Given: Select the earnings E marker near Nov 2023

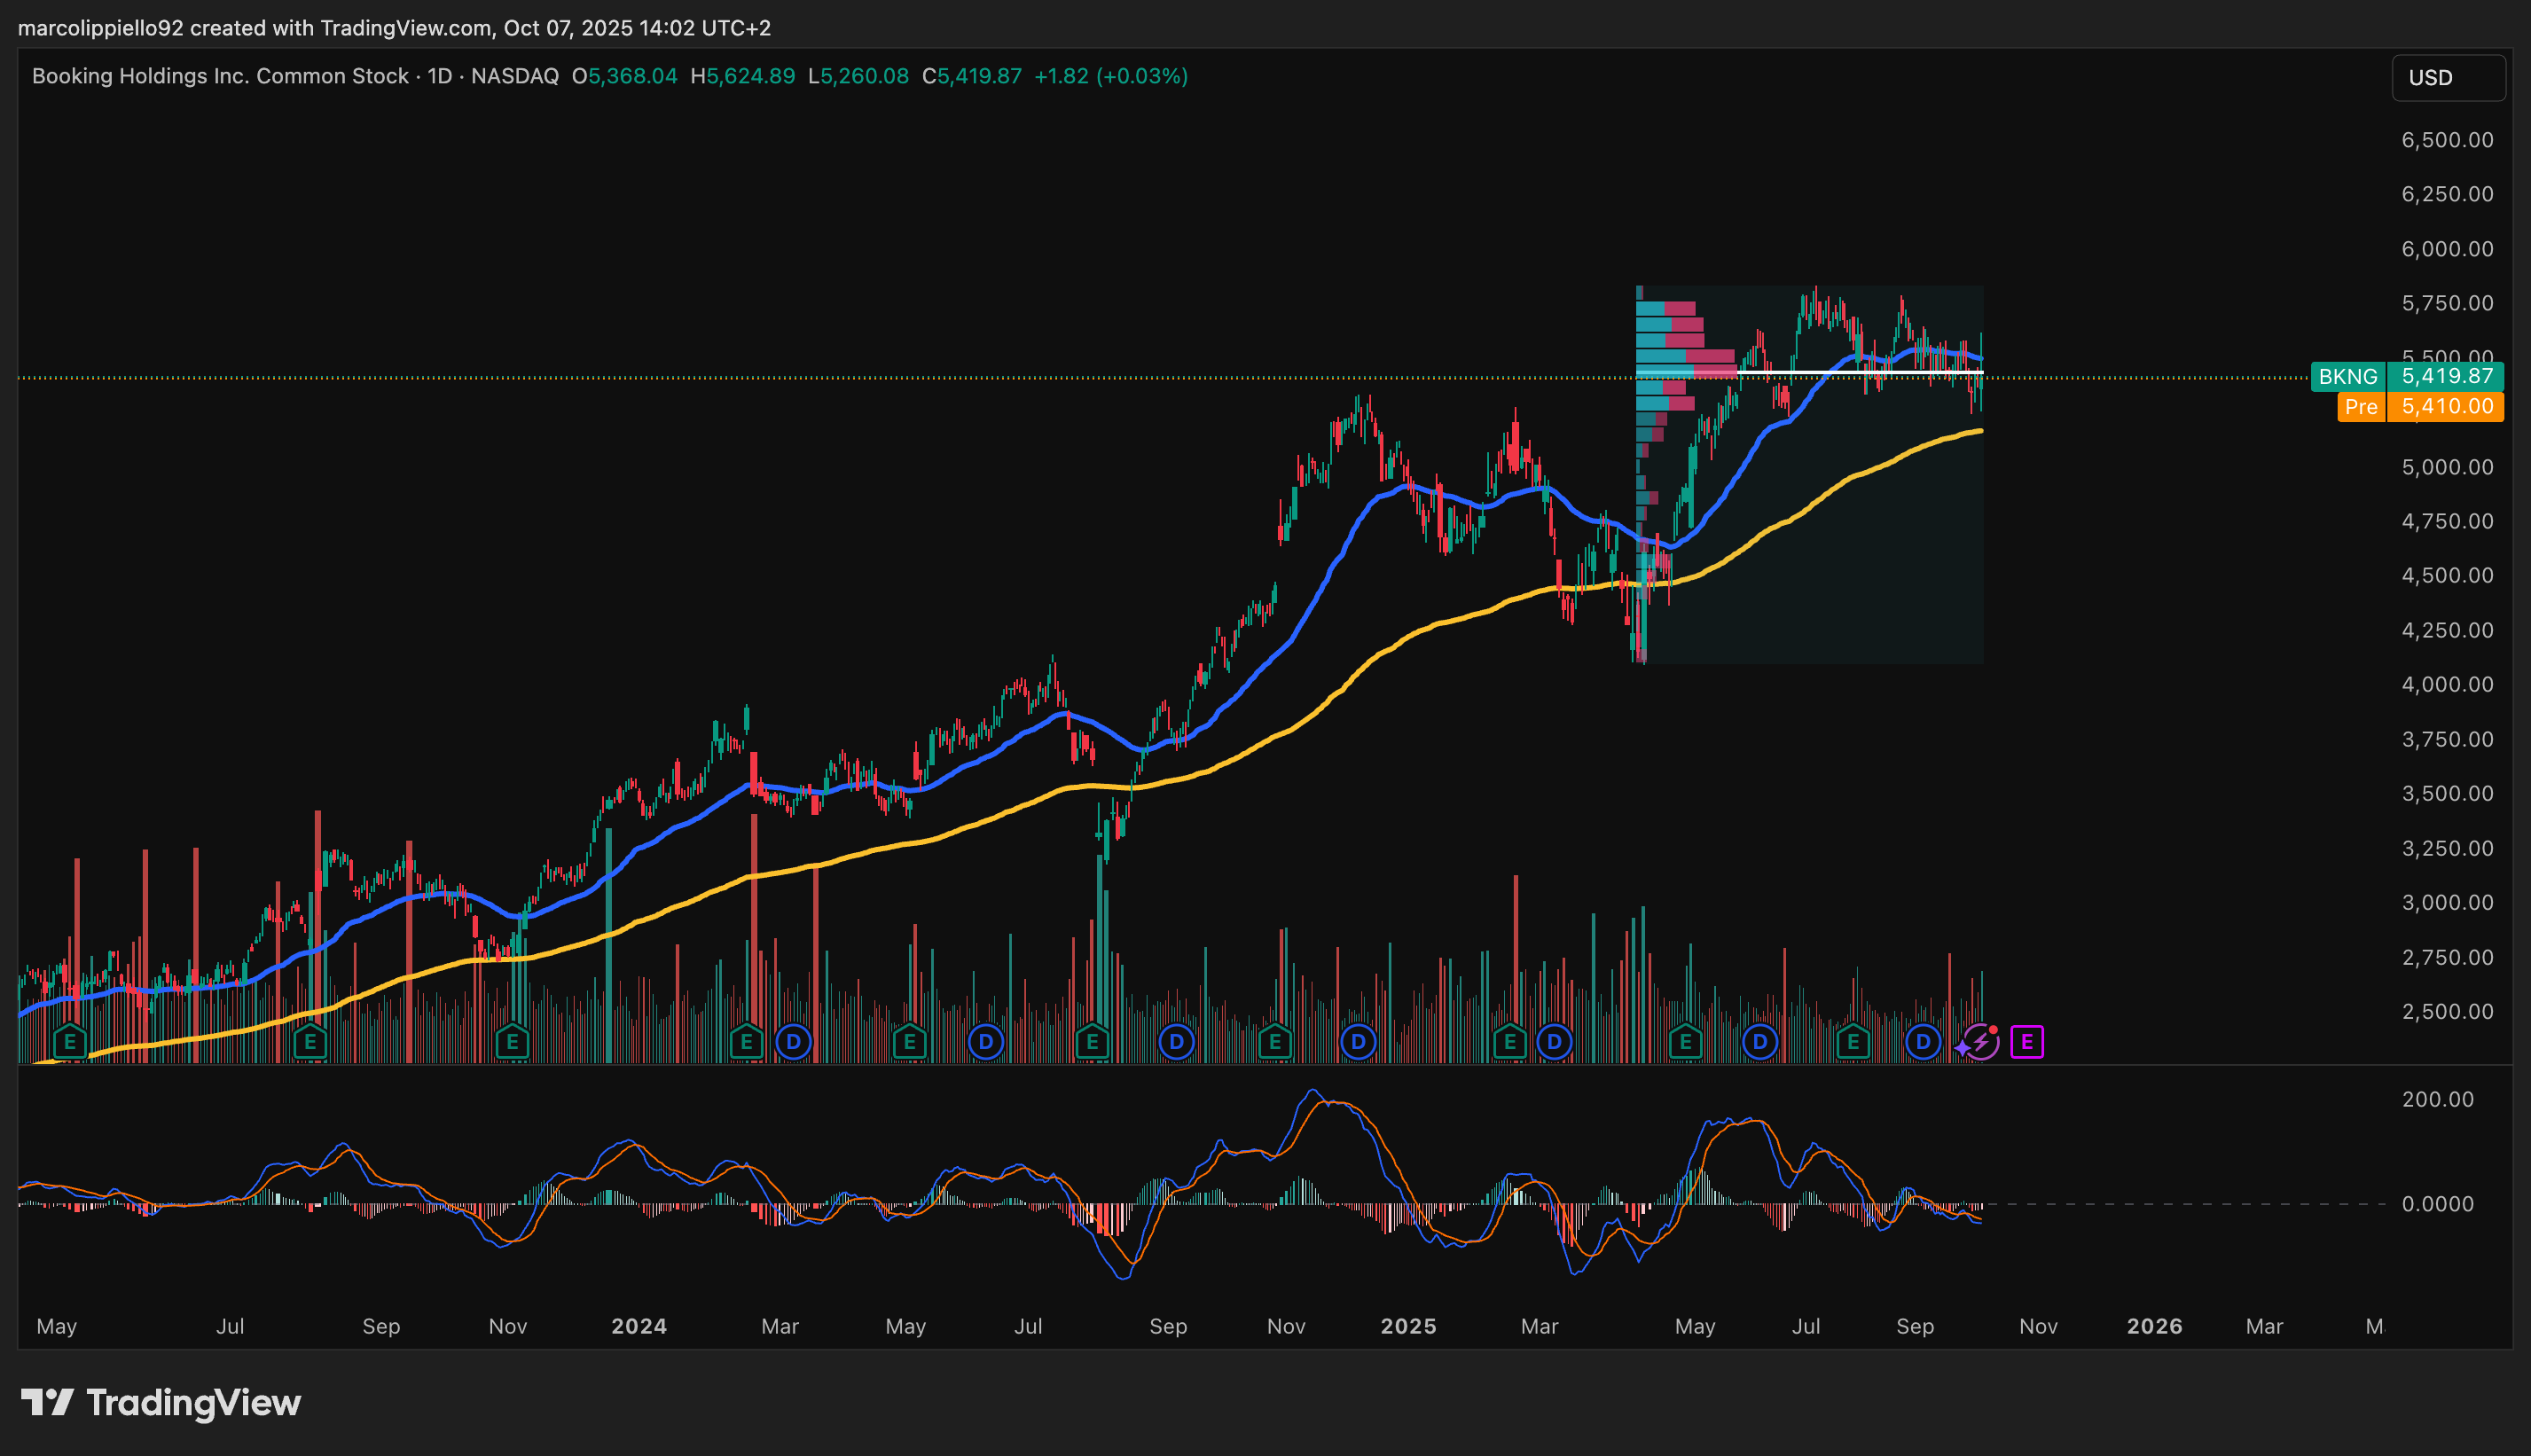Looking at the screenshot, I should pos(512,1043).
